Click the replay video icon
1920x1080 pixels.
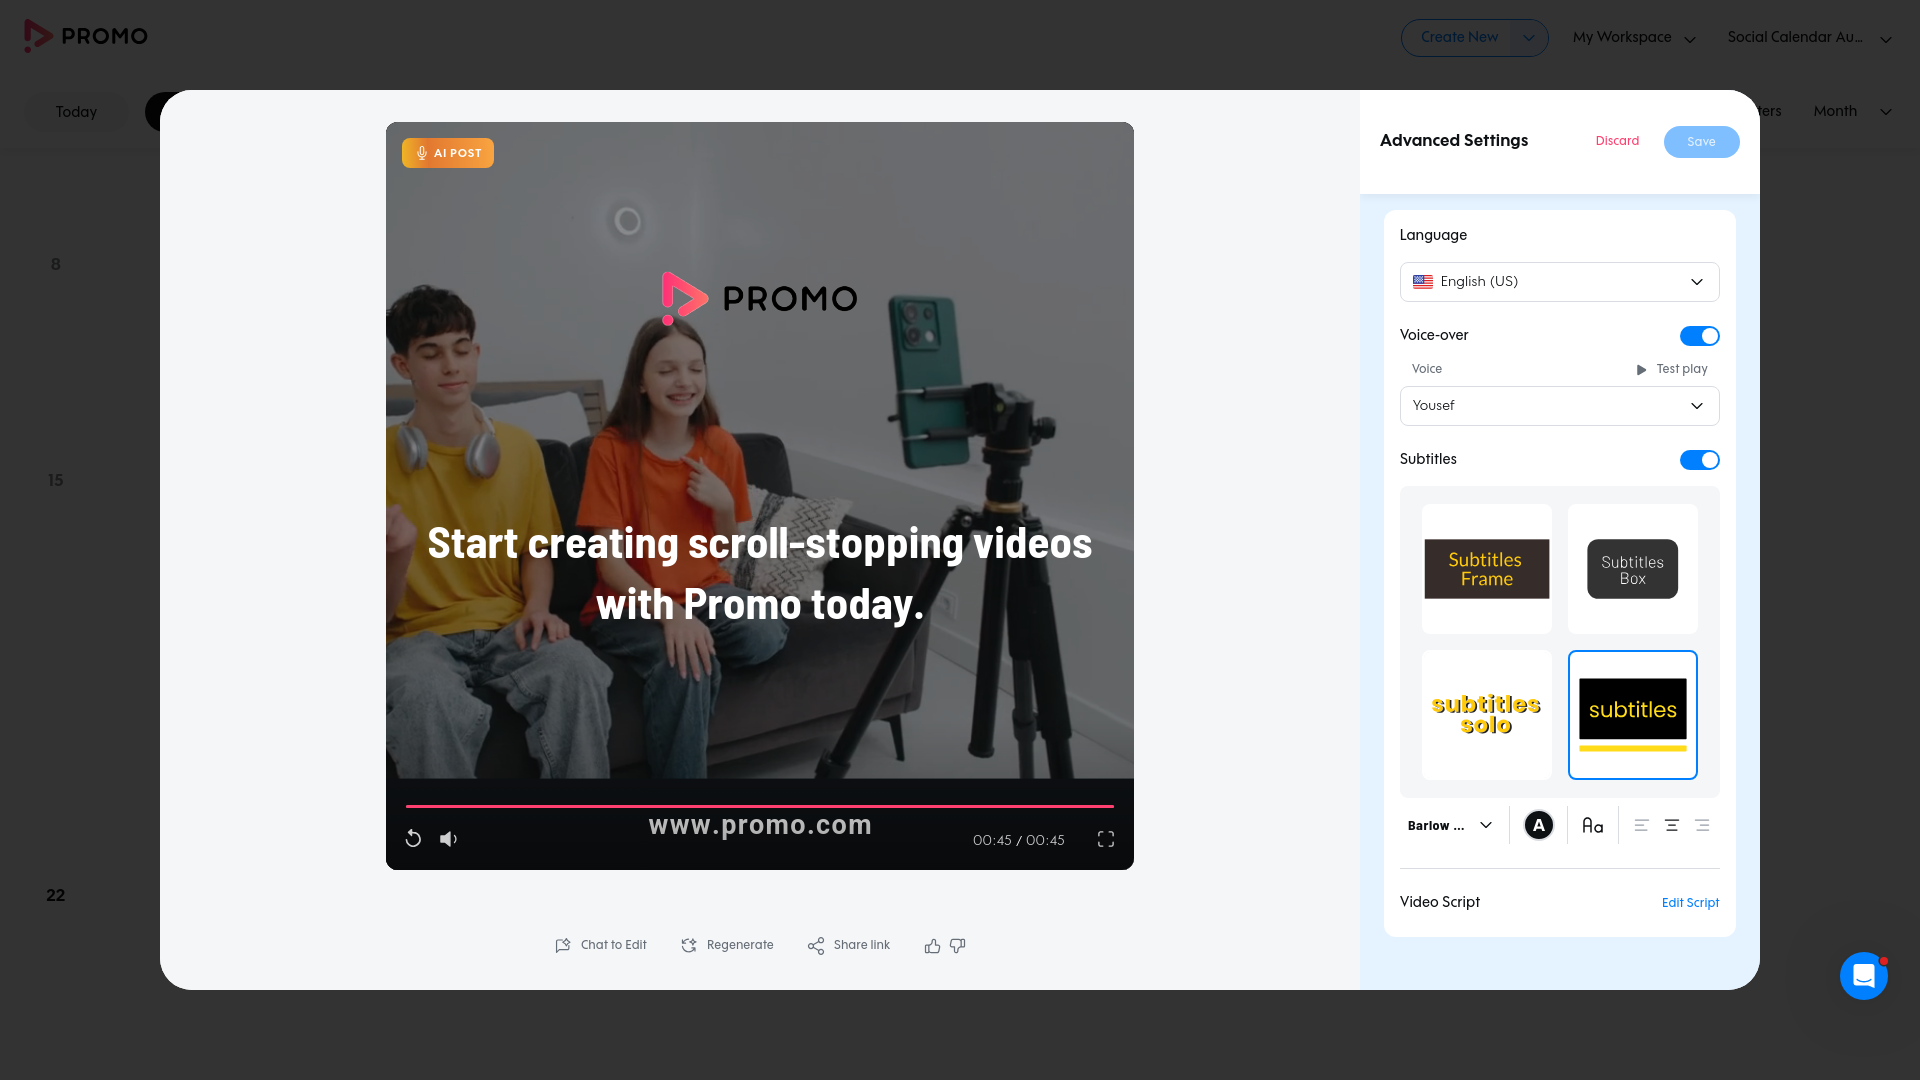[413, 839]
